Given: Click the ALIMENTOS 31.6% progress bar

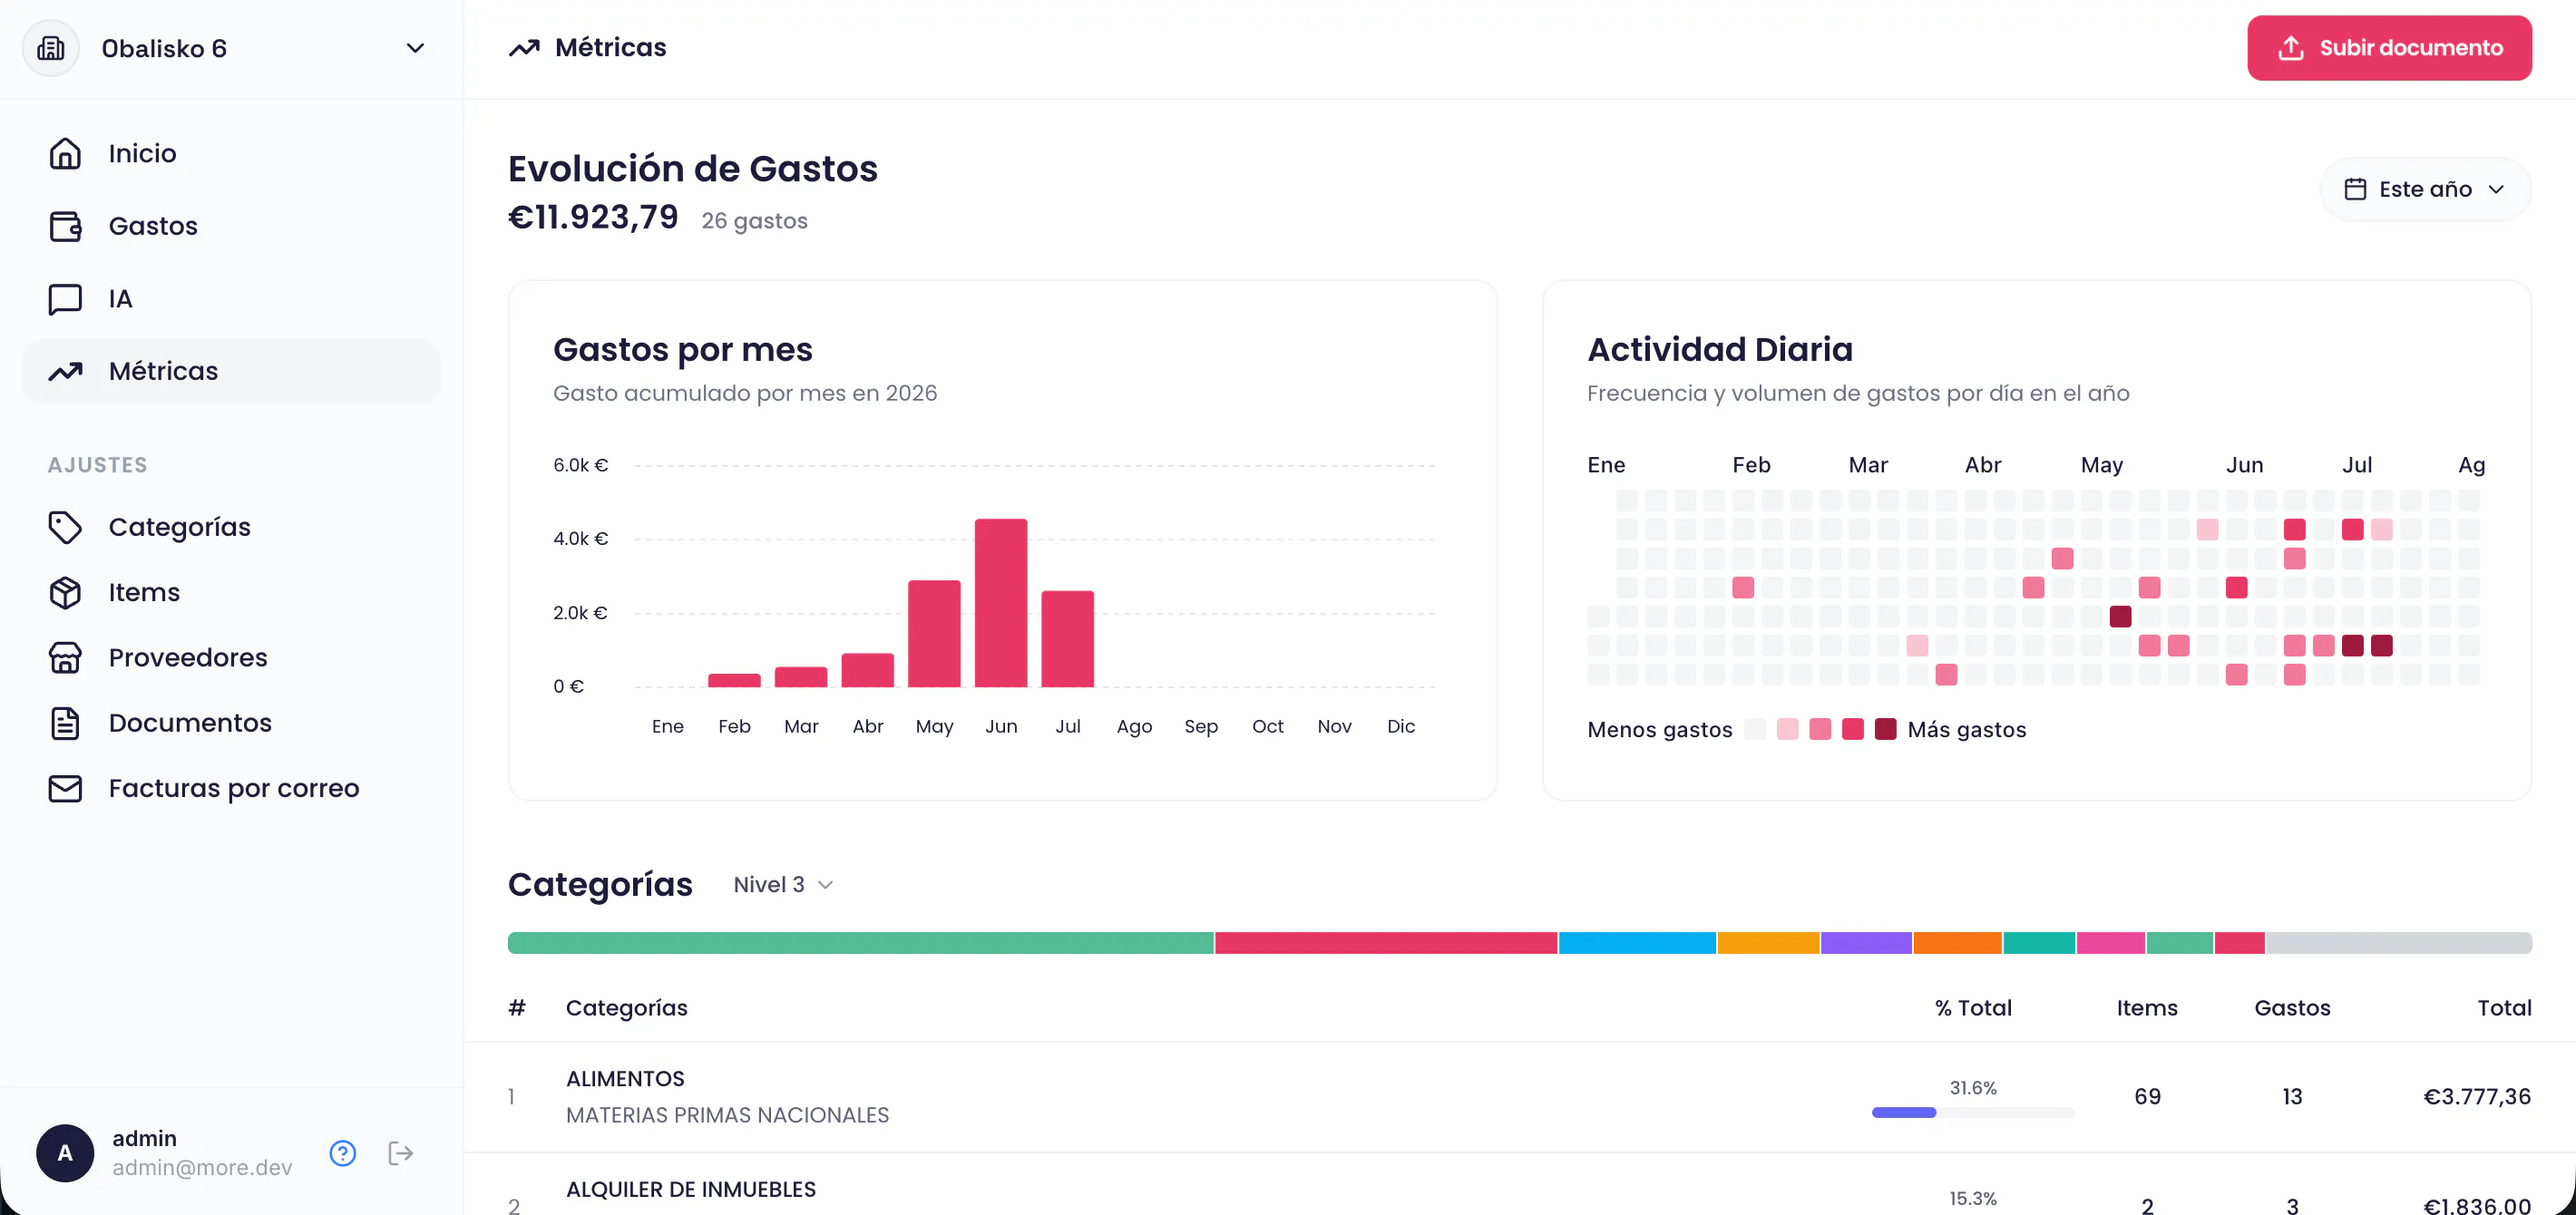Looking at the screenshot, I should (x=1972, y=1112).
